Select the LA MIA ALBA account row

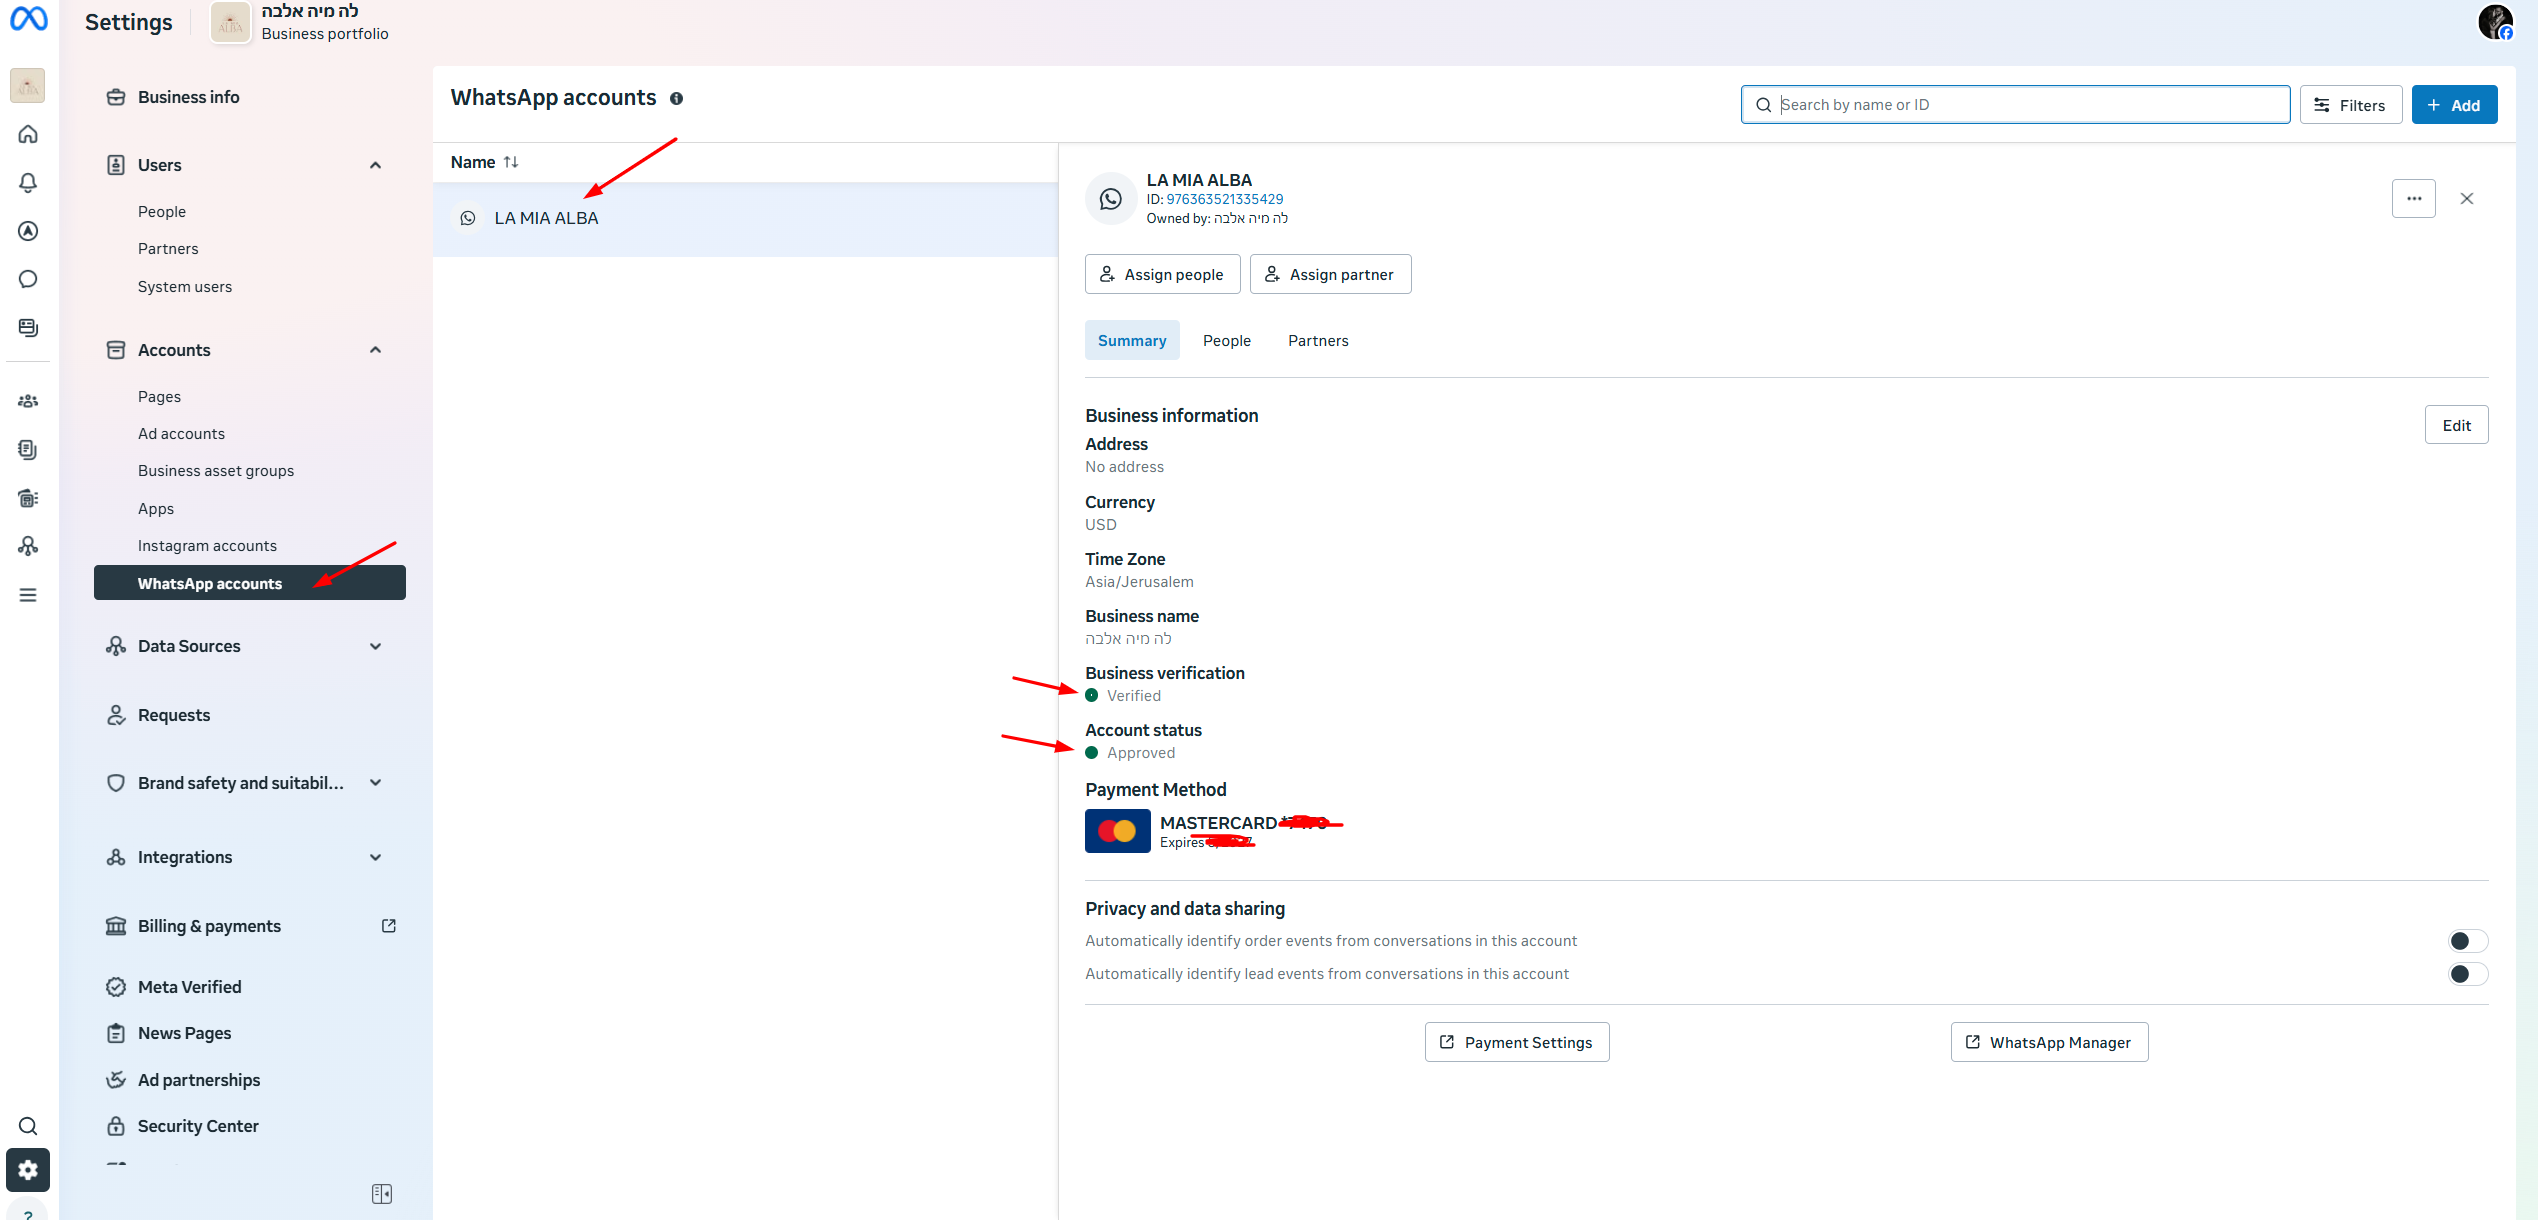click(x=745, y=218)
